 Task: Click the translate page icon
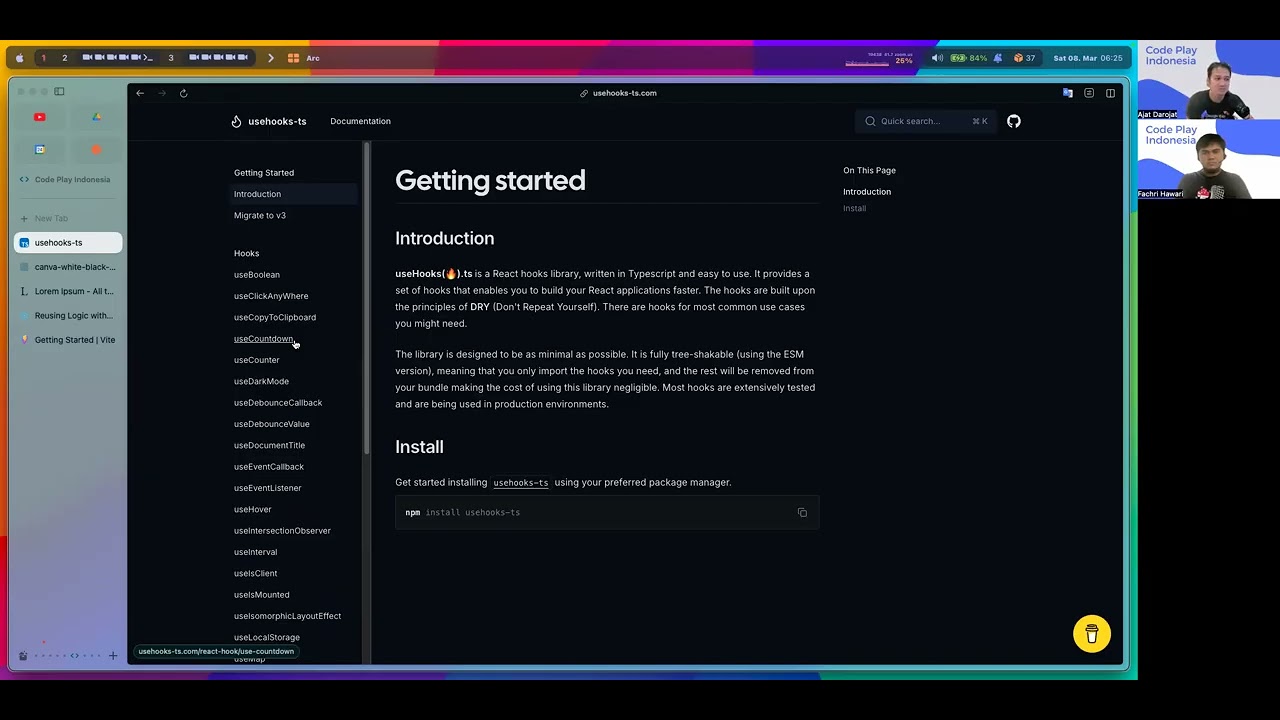[1067, 93]
